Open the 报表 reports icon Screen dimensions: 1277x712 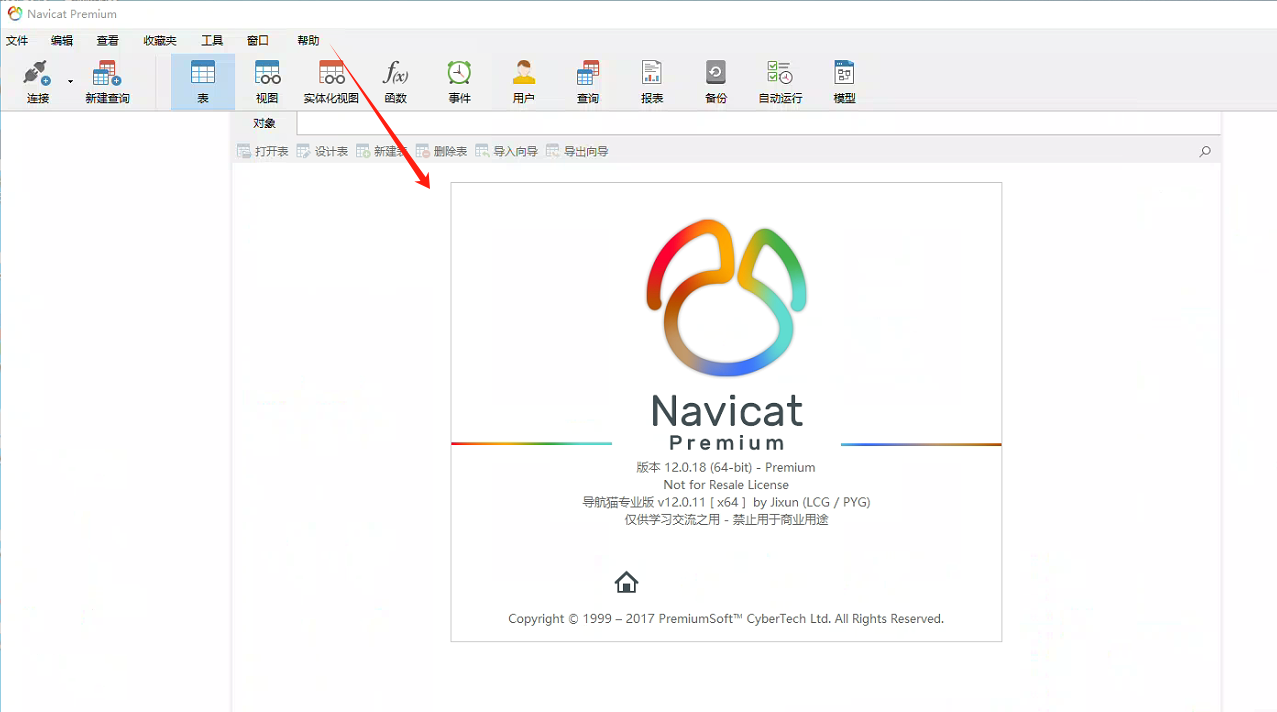(x=652, y=82)
